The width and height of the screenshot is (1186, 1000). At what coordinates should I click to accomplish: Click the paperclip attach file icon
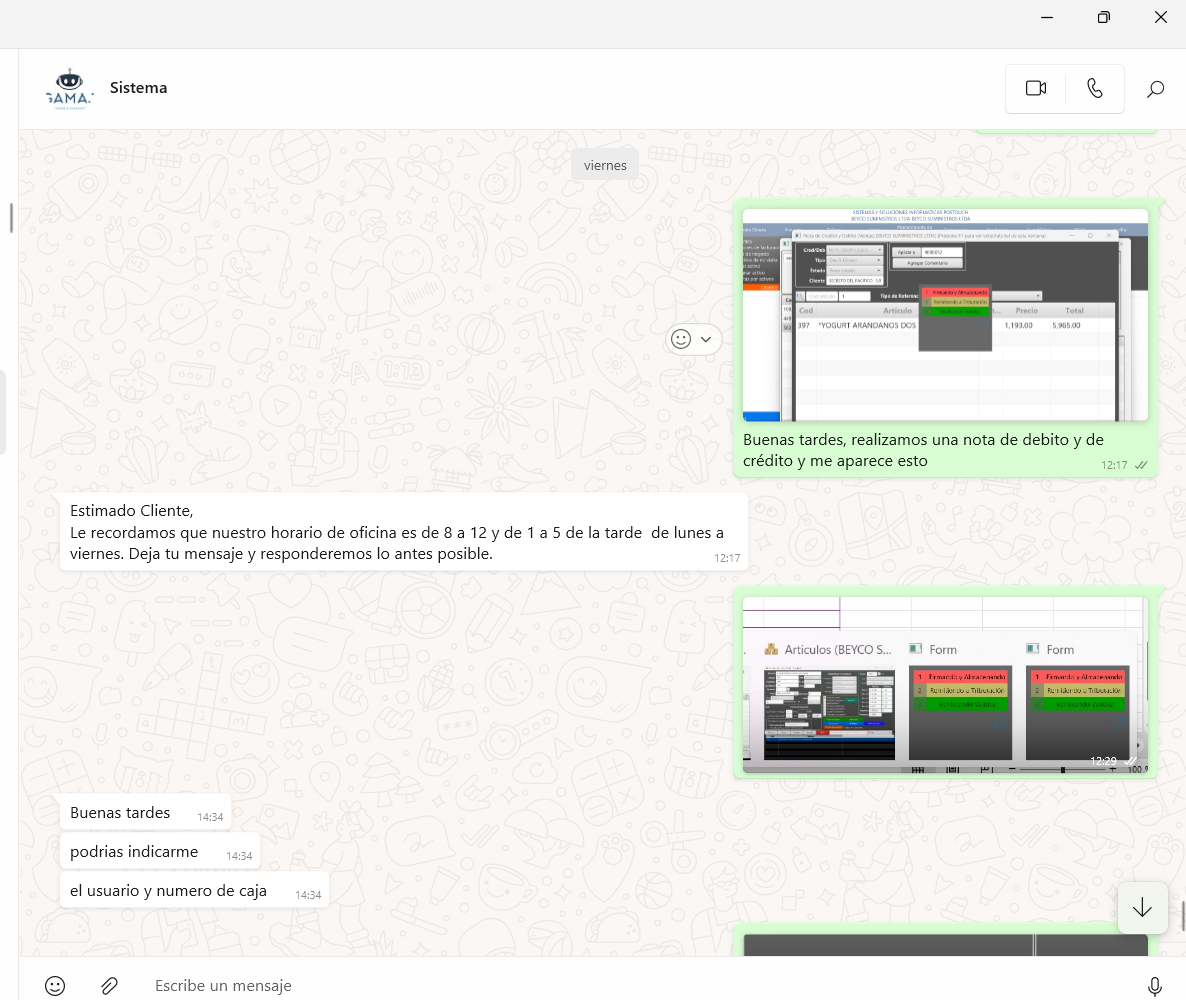click(x=110, y=985)
